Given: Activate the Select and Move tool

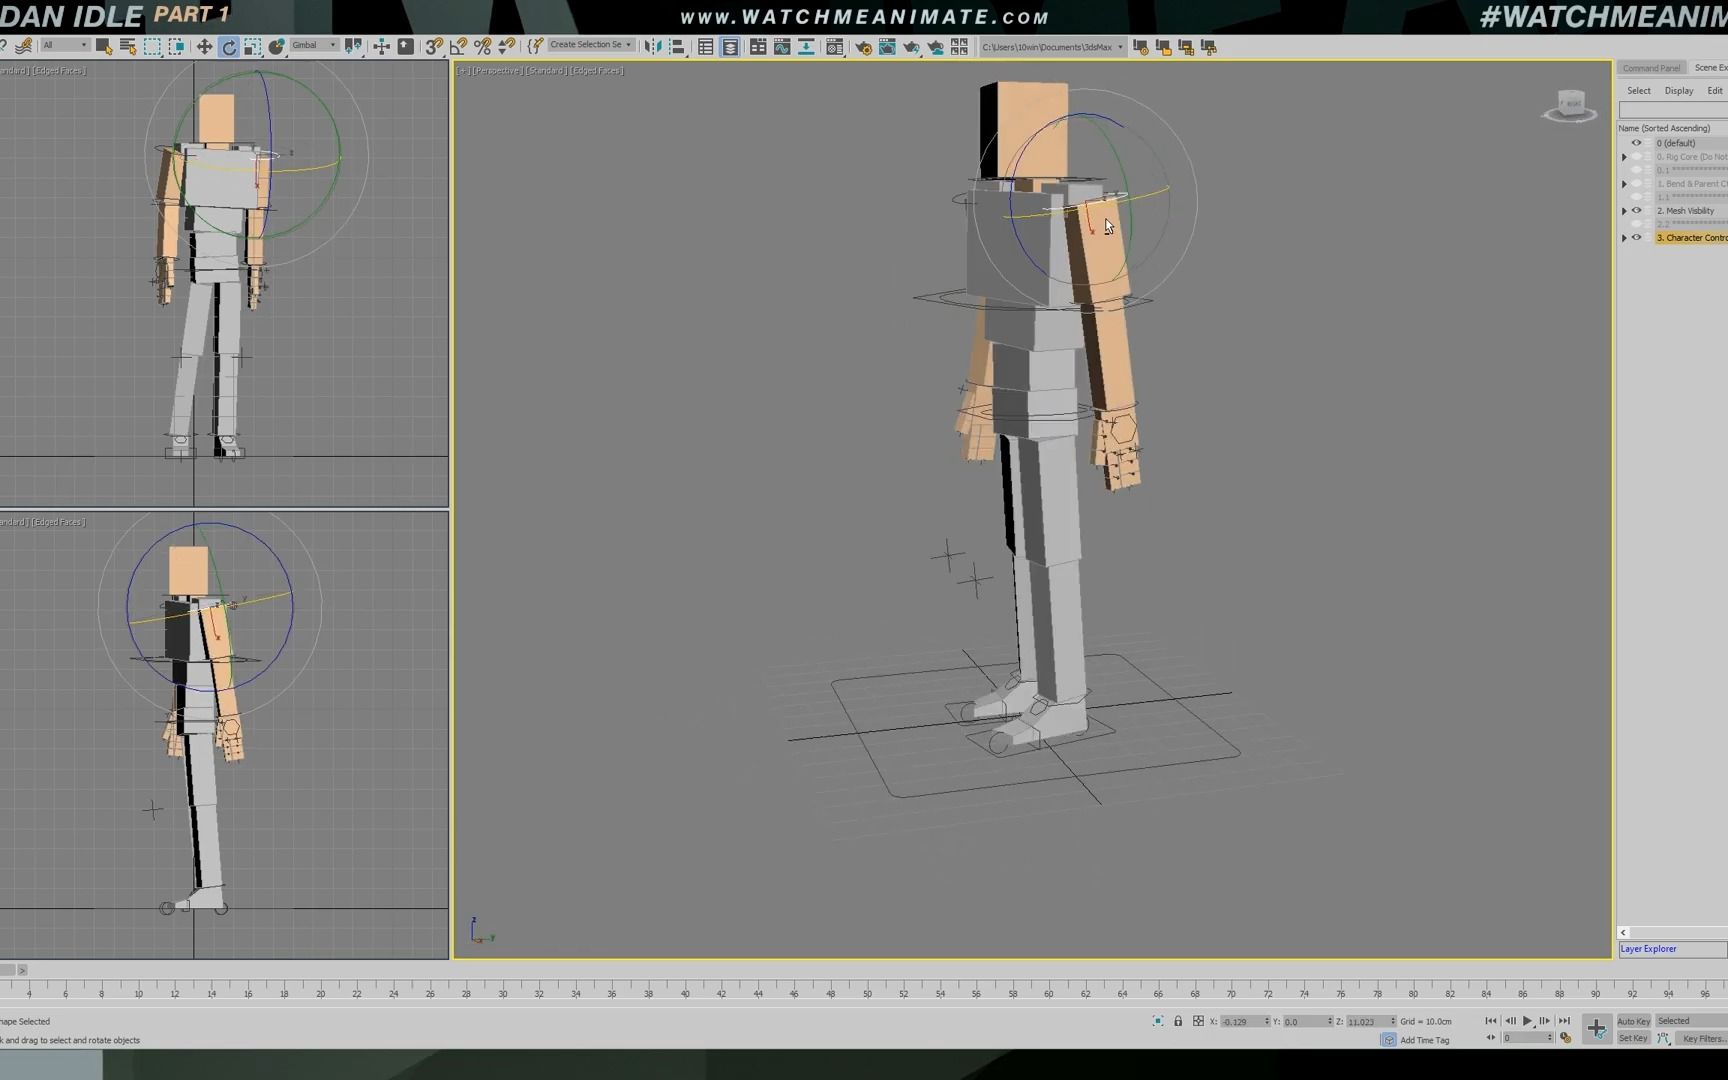Looking at the screenshot, I should point(204,46).
